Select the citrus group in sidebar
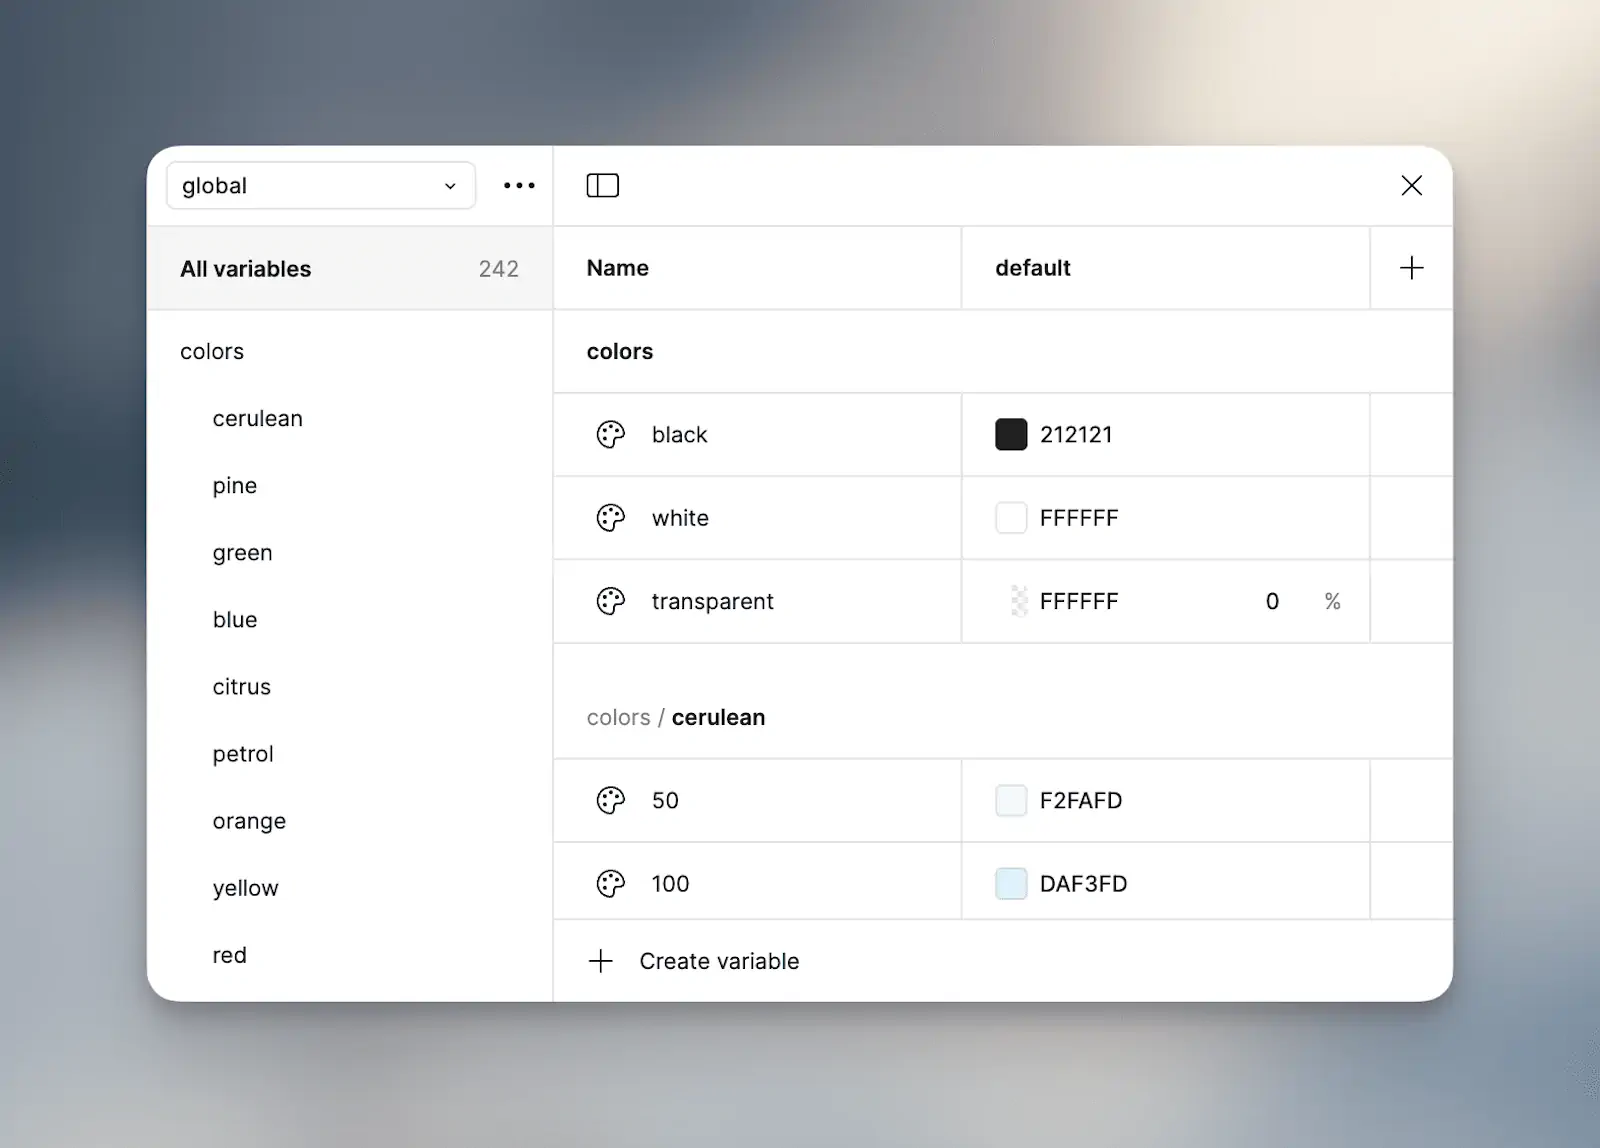 [241, 687]
